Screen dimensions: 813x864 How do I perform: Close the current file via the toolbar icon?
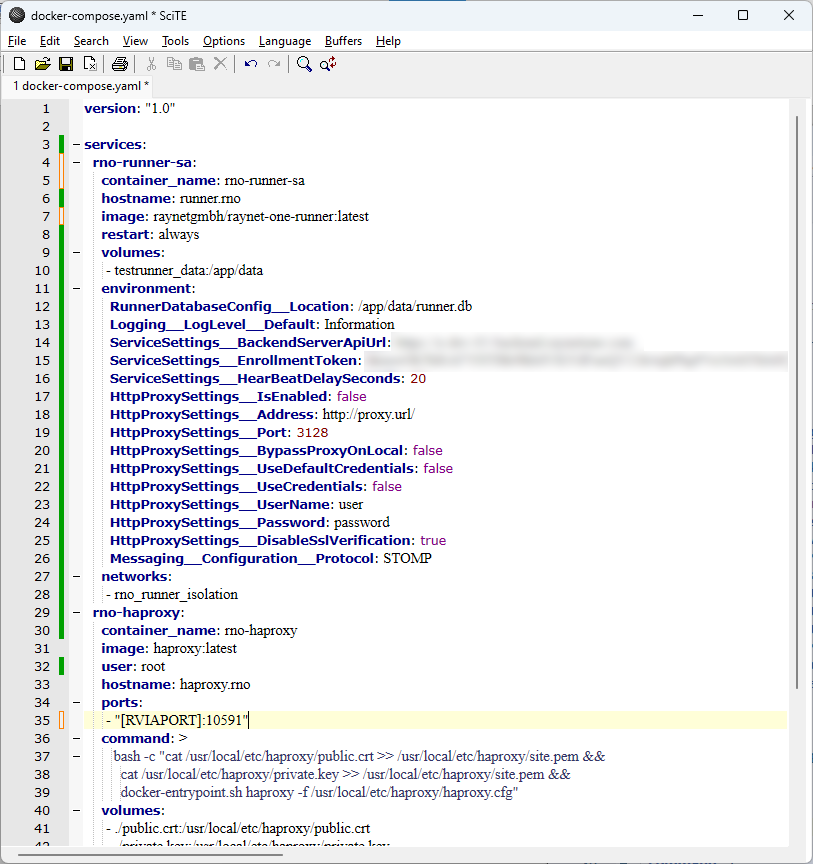[90, 64]
